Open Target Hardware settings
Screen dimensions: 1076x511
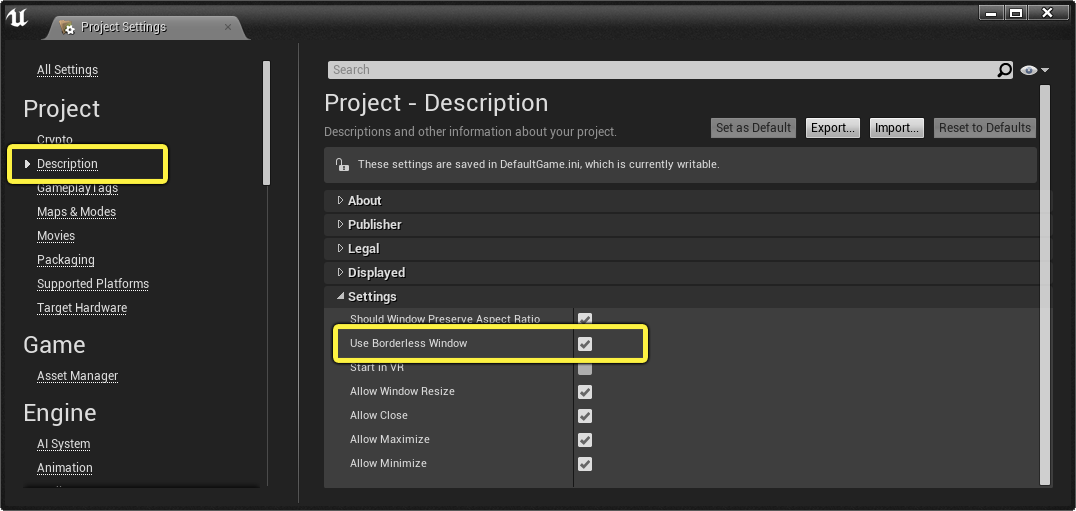coord(82,308)
